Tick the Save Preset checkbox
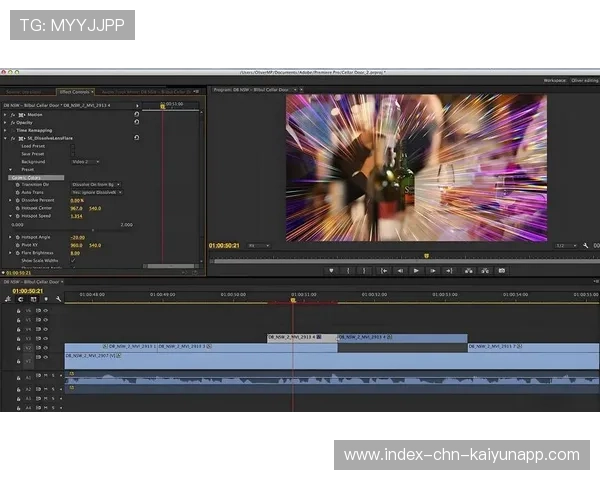 [x=73, y=153]
